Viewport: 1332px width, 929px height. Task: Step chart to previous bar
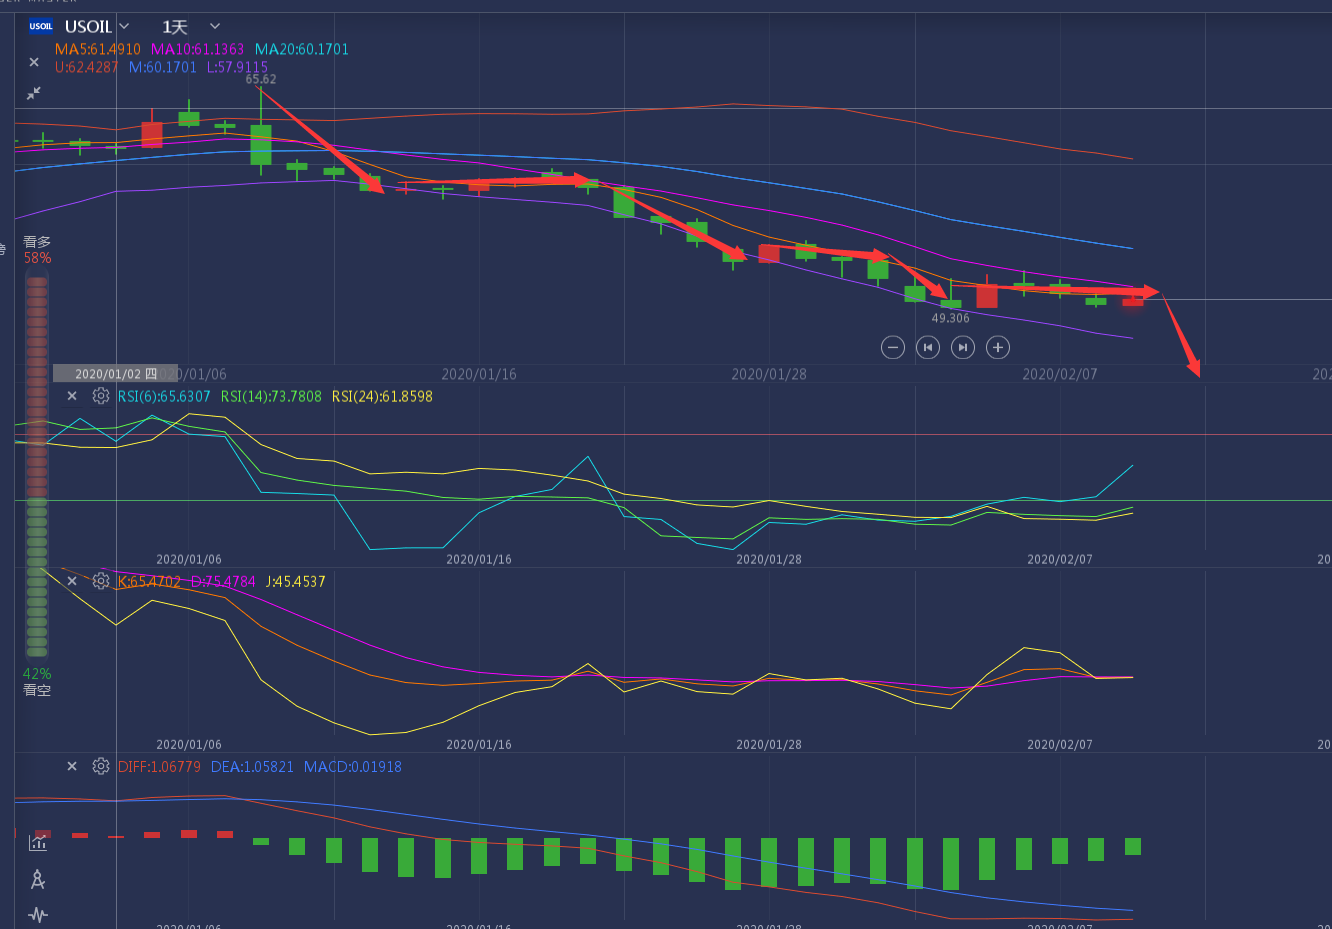928,347
